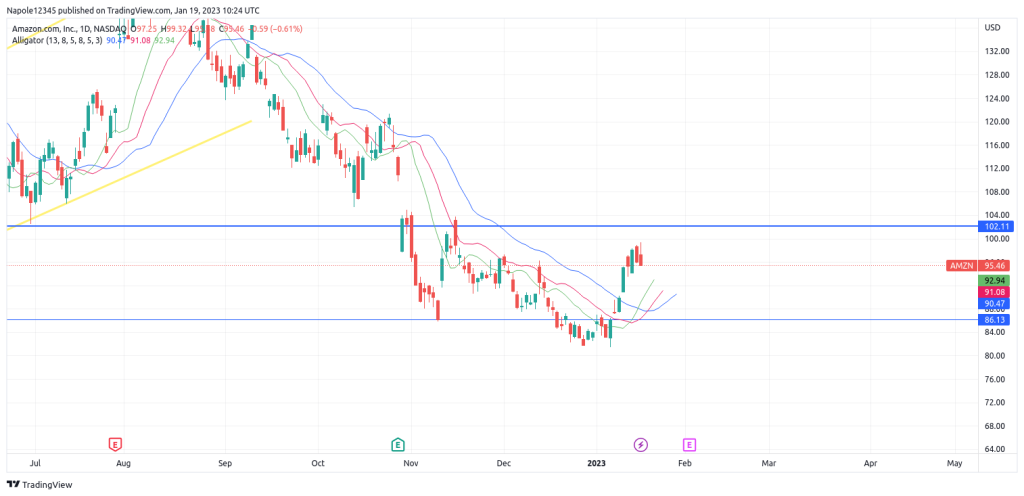Click the Apr label on time axis

pos(871,463)
